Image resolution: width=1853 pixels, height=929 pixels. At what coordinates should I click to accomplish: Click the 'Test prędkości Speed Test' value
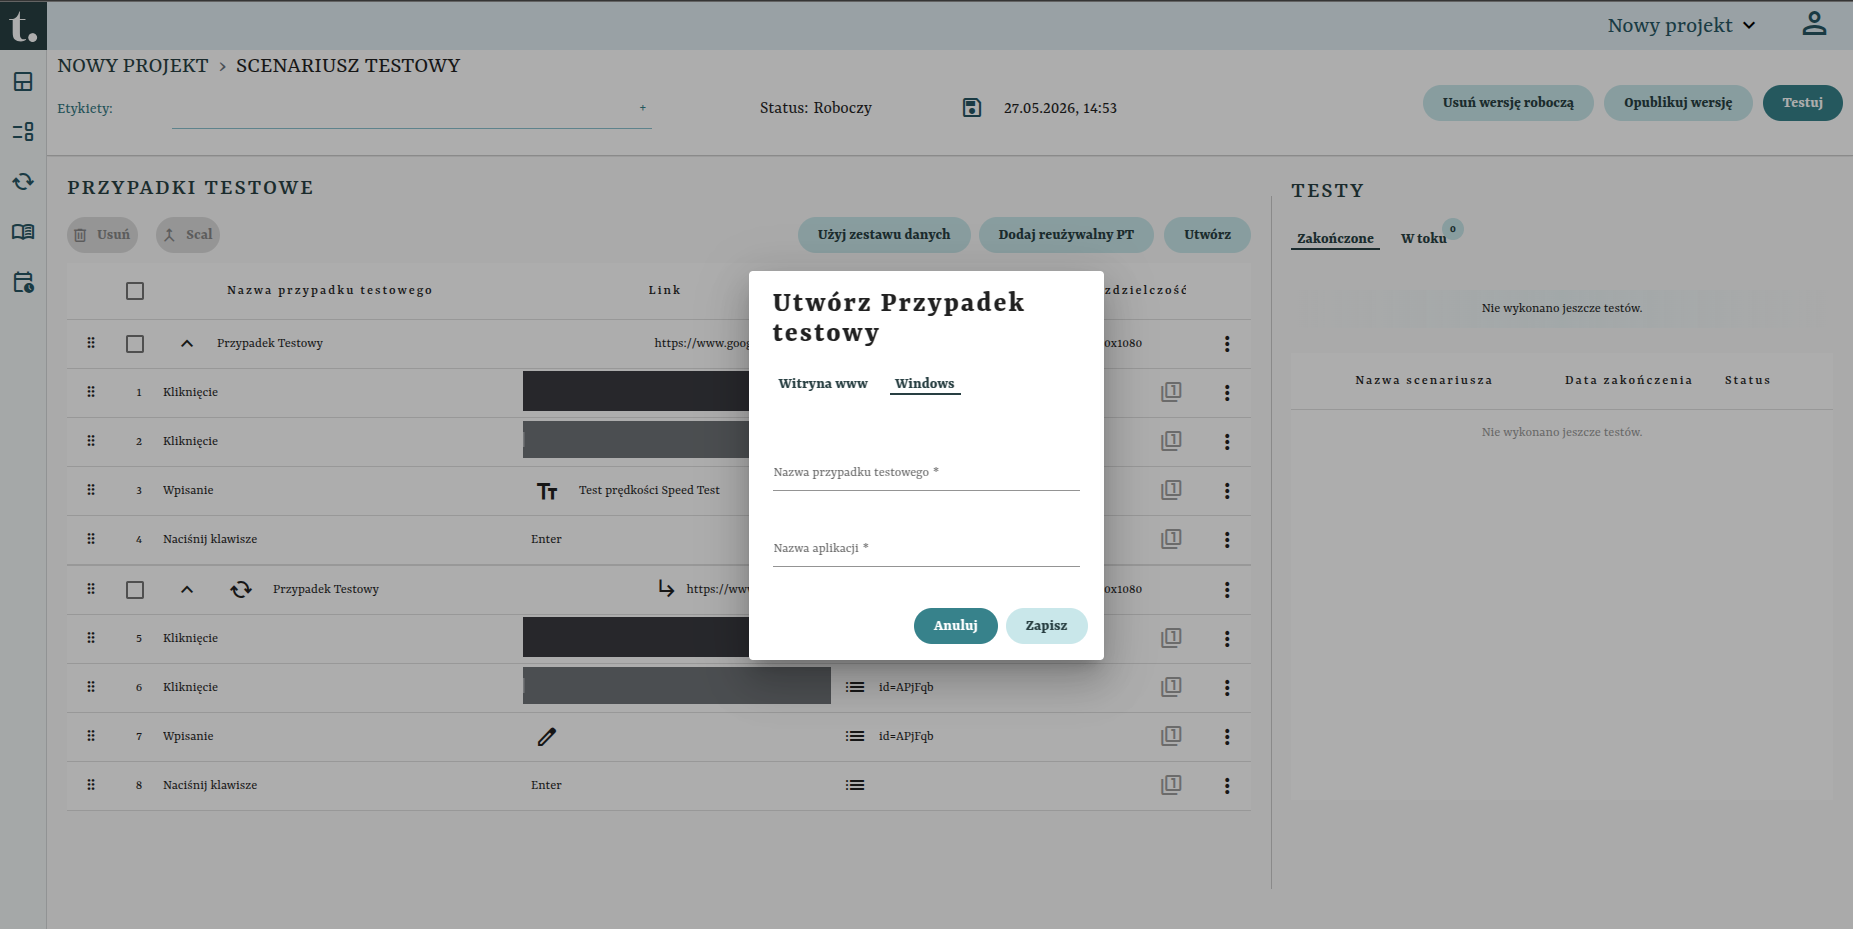pos(649,490)
